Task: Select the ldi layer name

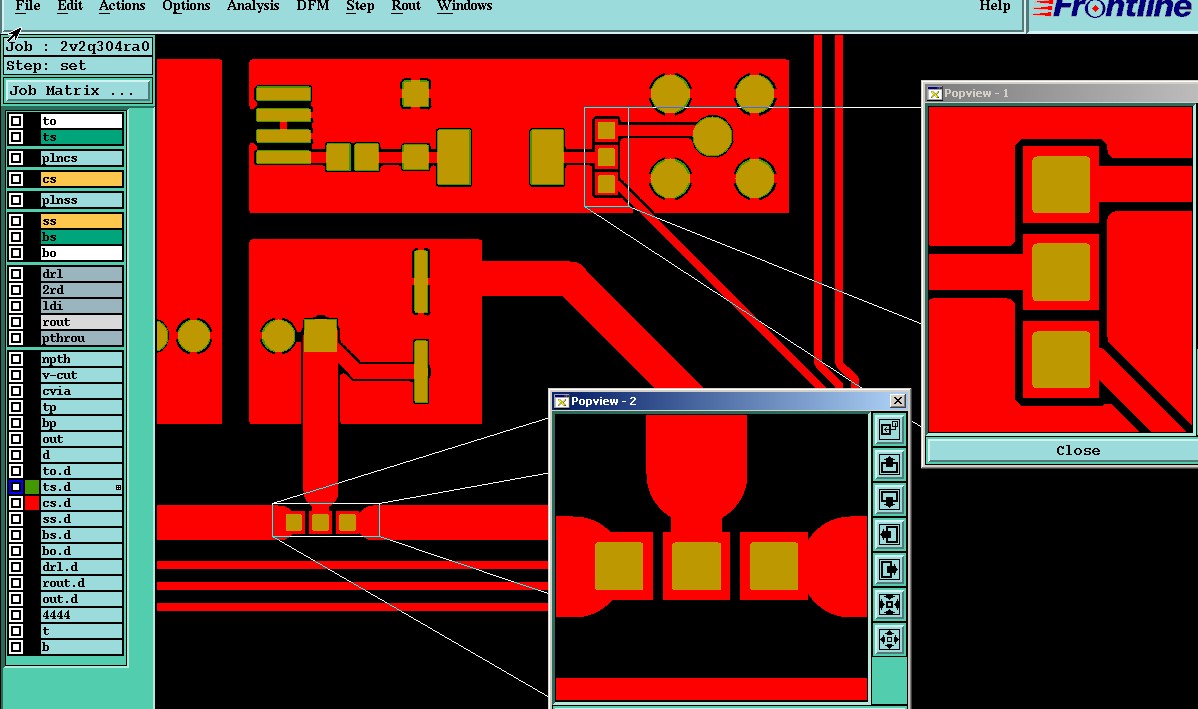Action: point(81,306)
